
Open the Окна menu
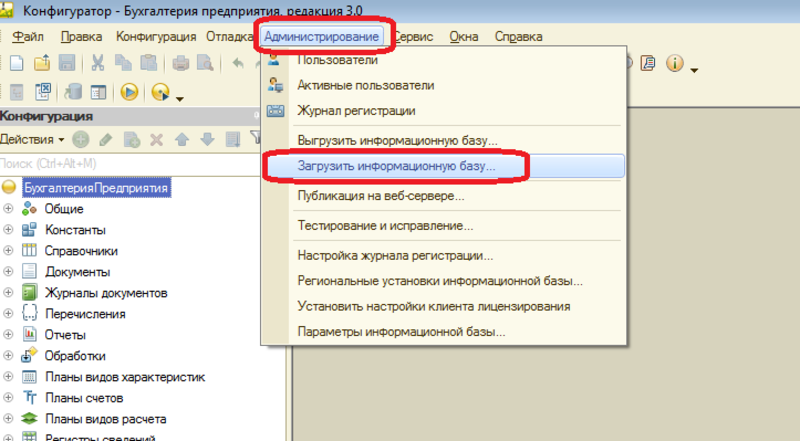[464, 37]
